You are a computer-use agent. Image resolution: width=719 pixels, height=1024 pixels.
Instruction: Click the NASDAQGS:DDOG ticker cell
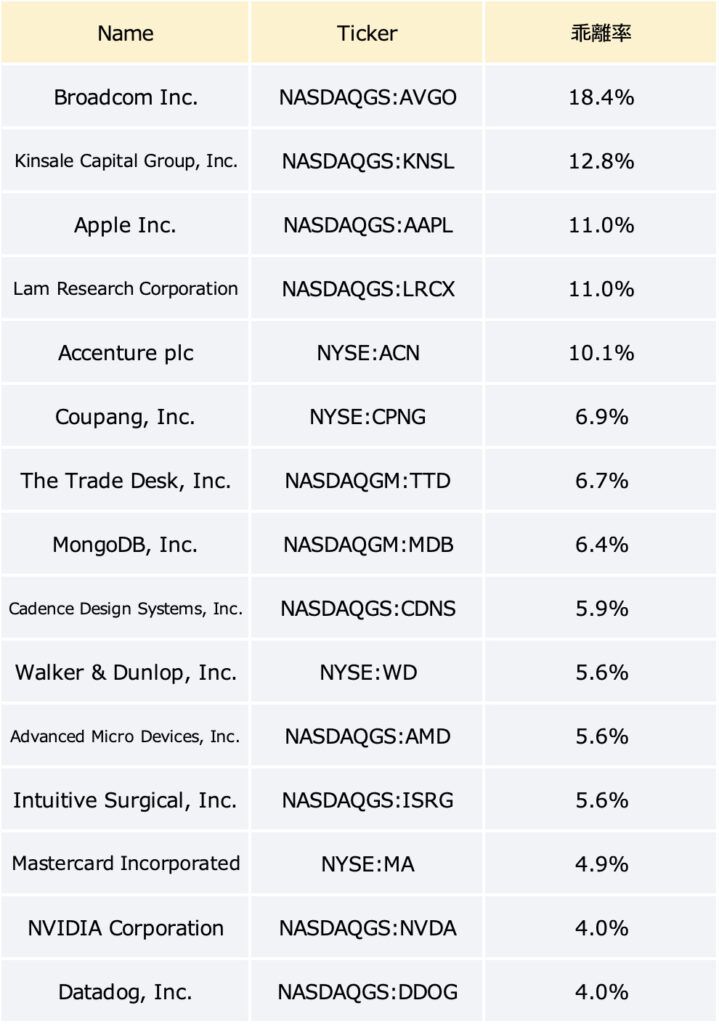[366, 992]
